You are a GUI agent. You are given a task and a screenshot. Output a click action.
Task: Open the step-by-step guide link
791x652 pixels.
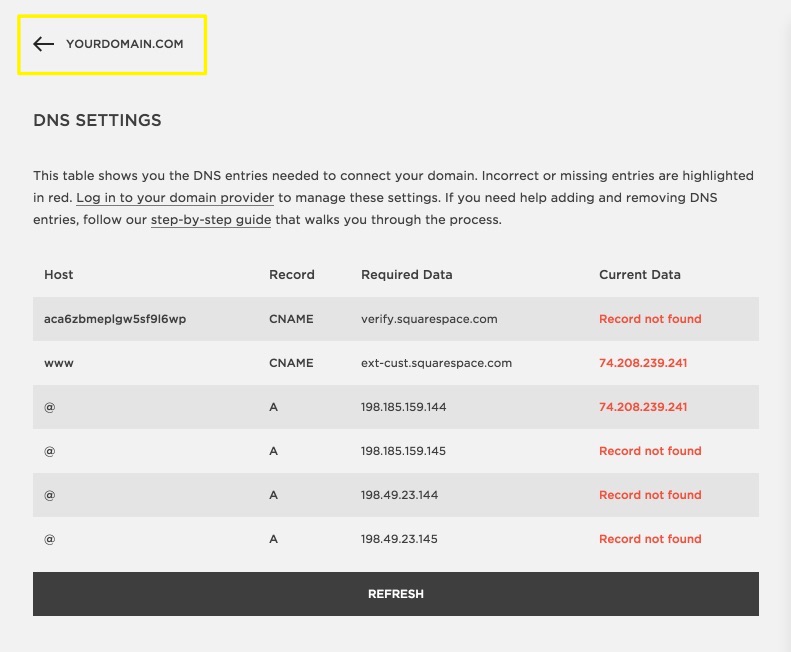[x=211, y=220]
